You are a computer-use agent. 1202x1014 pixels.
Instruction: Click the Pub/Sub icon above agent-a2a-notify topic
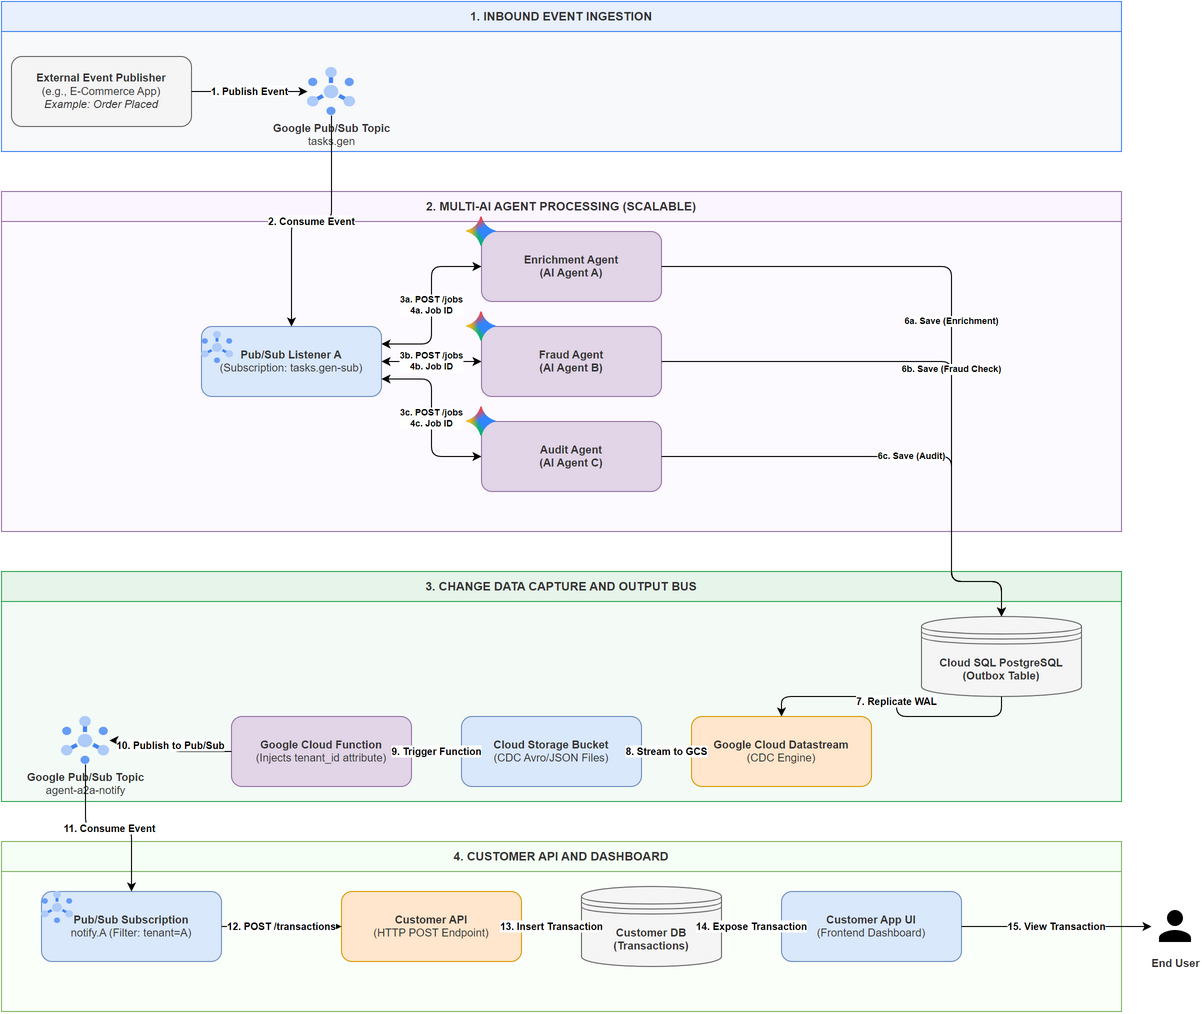(85, 741)
